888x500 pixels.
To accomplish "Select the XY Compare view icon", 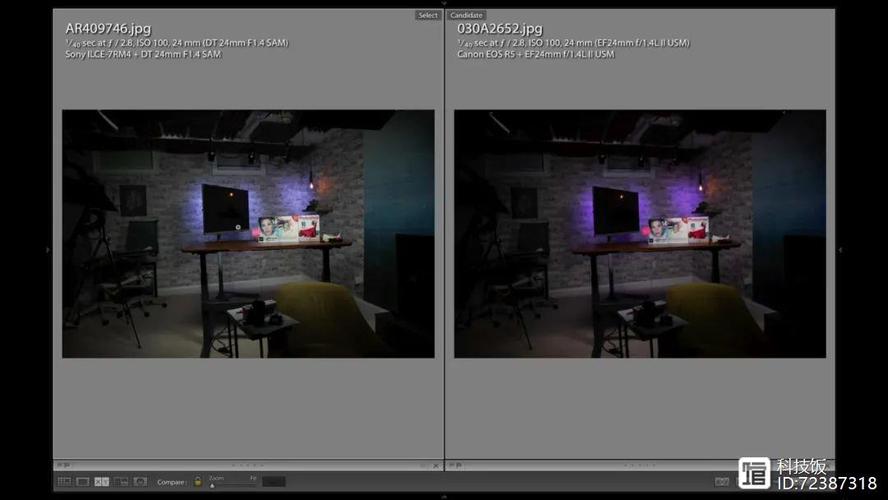I will pos(102,482).
